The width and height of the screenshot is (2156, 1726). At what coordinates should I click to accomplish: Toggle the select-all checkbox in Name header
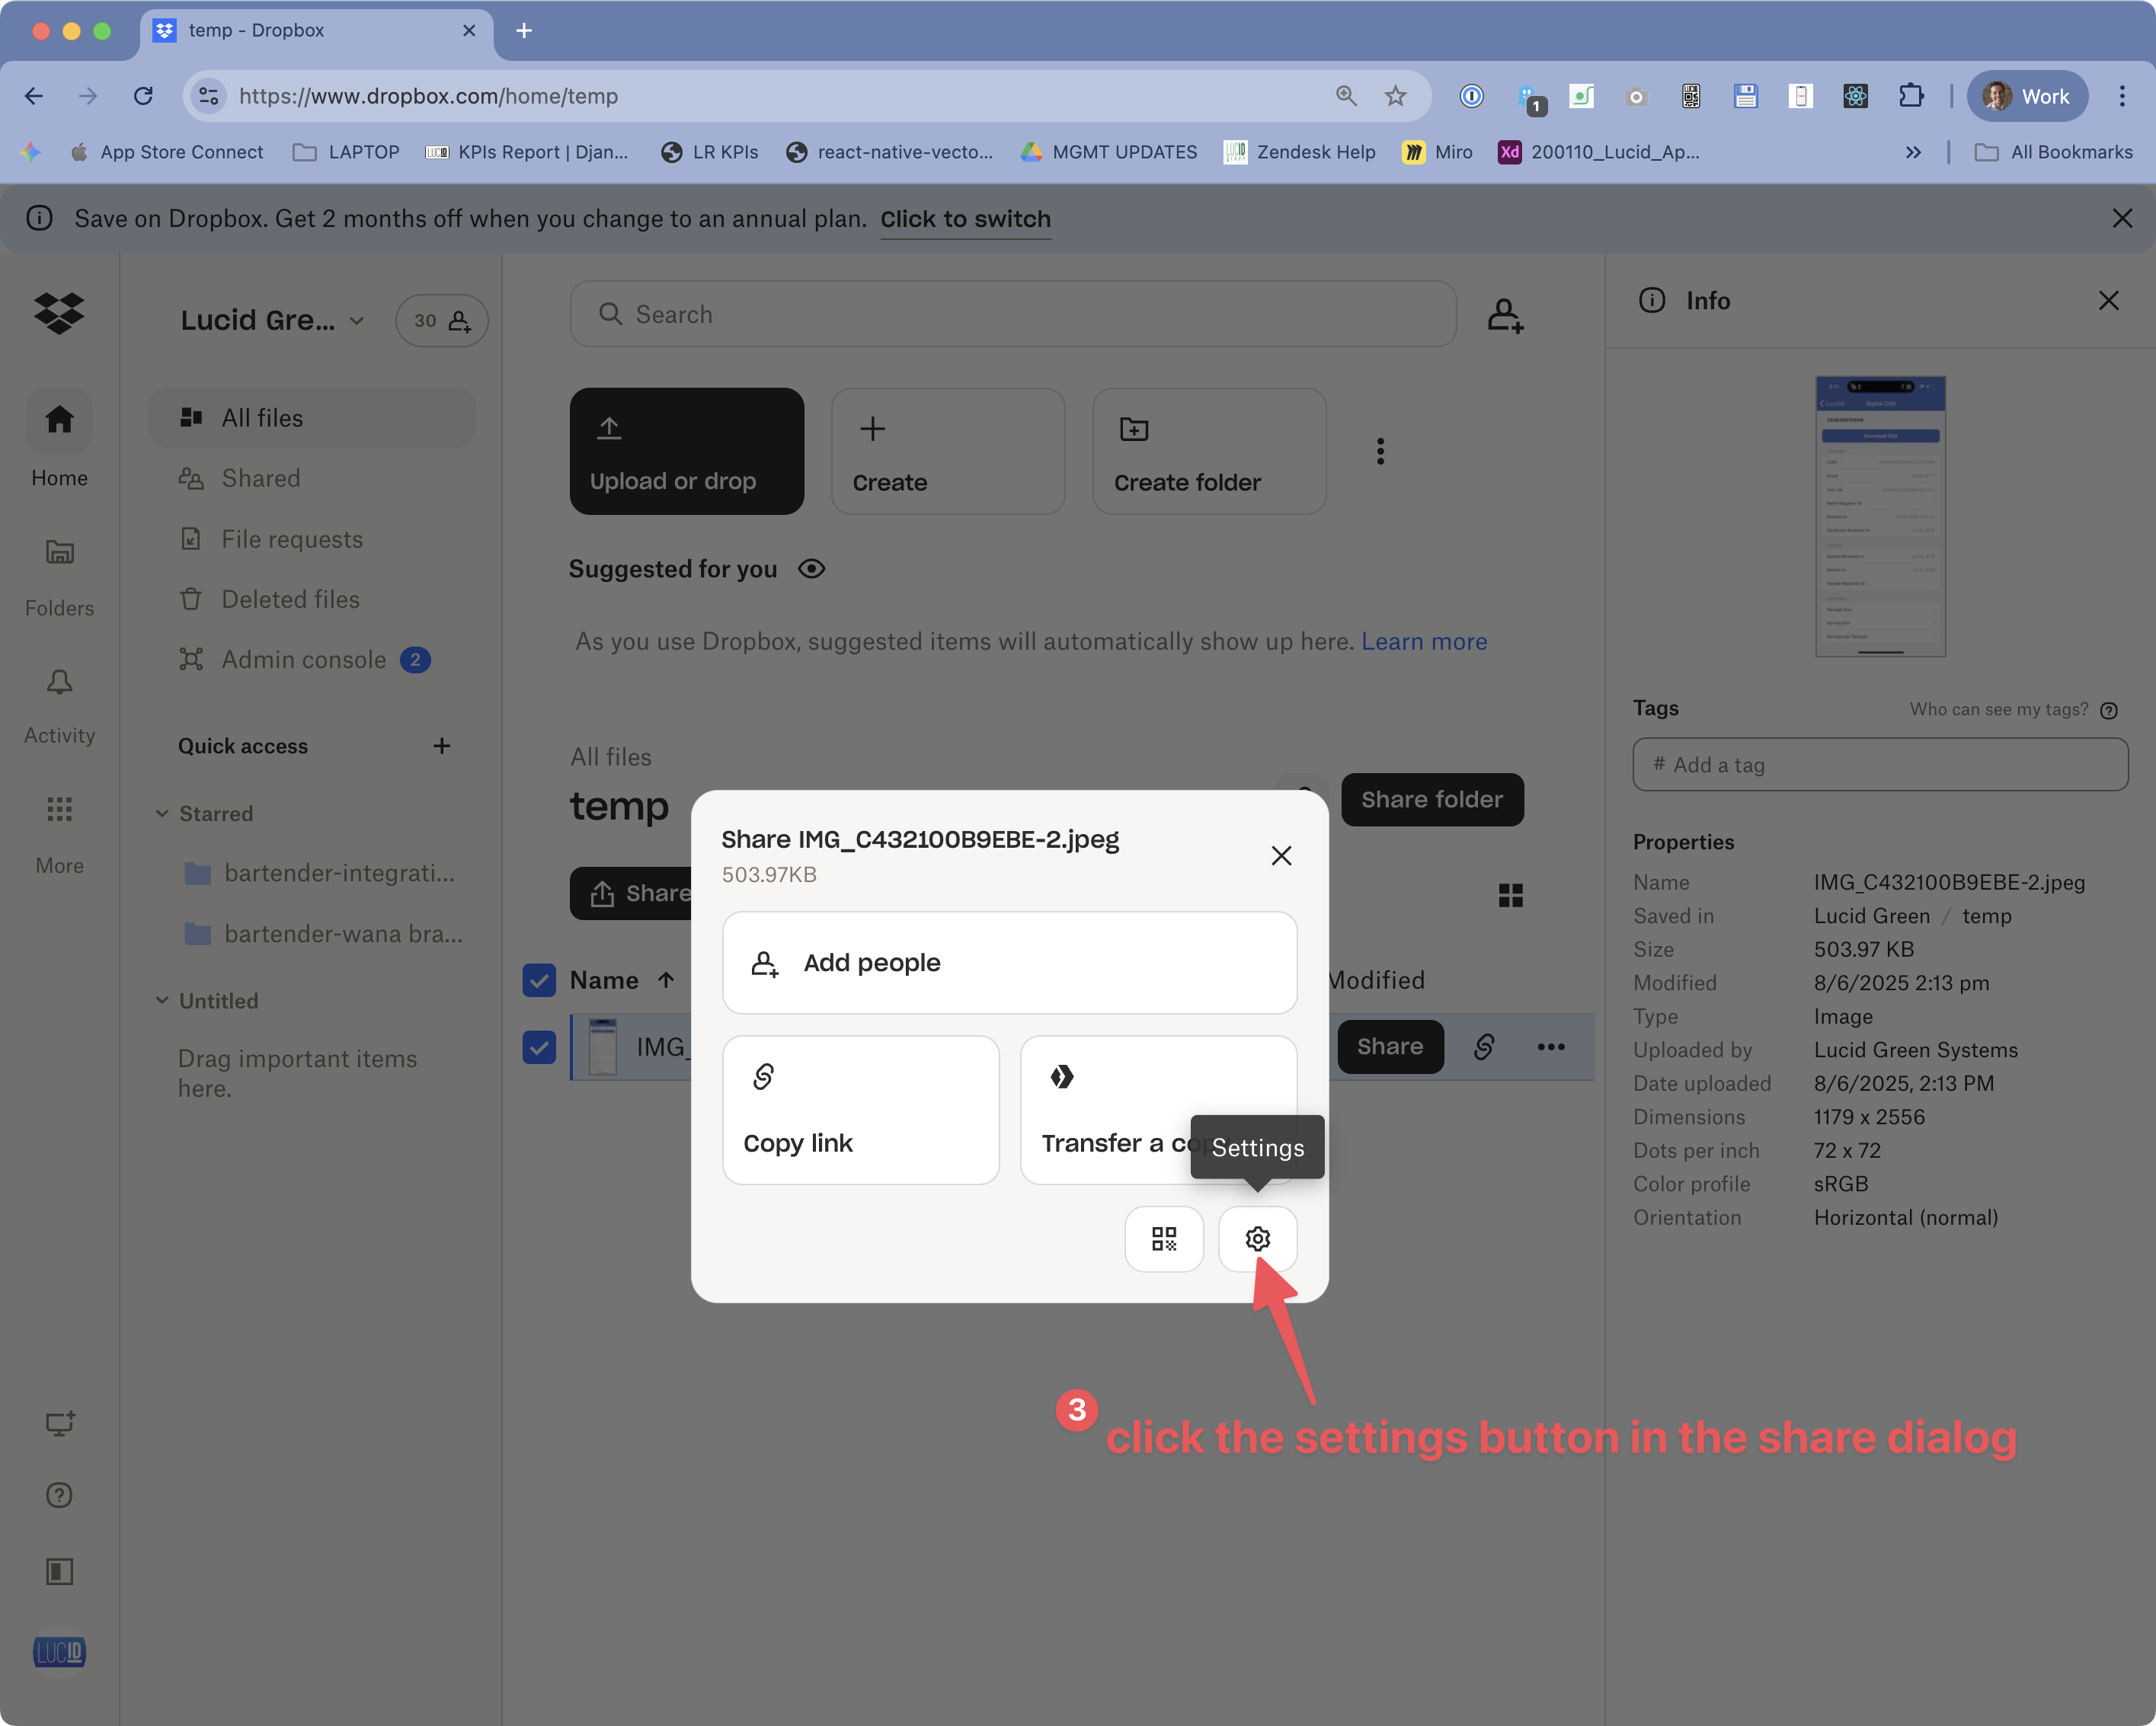(x=539, y=980)
